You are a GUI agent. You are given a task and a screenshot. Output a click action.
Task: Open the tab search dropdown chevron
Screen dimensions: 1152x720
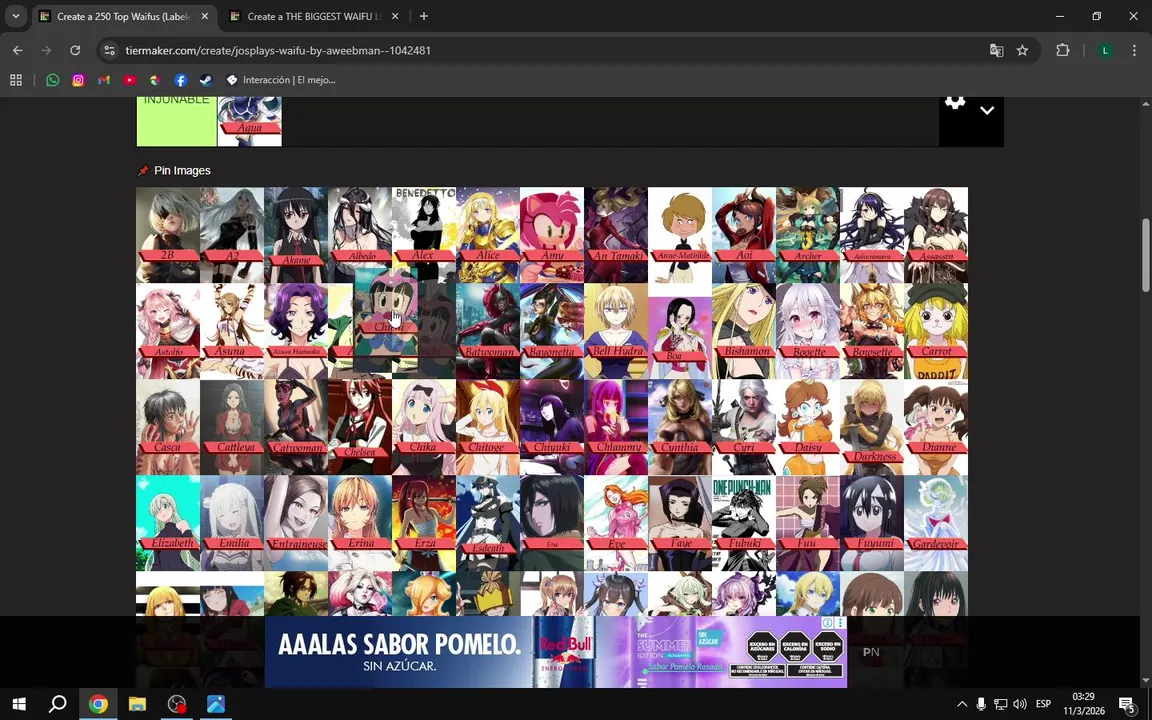pos(15,16)
